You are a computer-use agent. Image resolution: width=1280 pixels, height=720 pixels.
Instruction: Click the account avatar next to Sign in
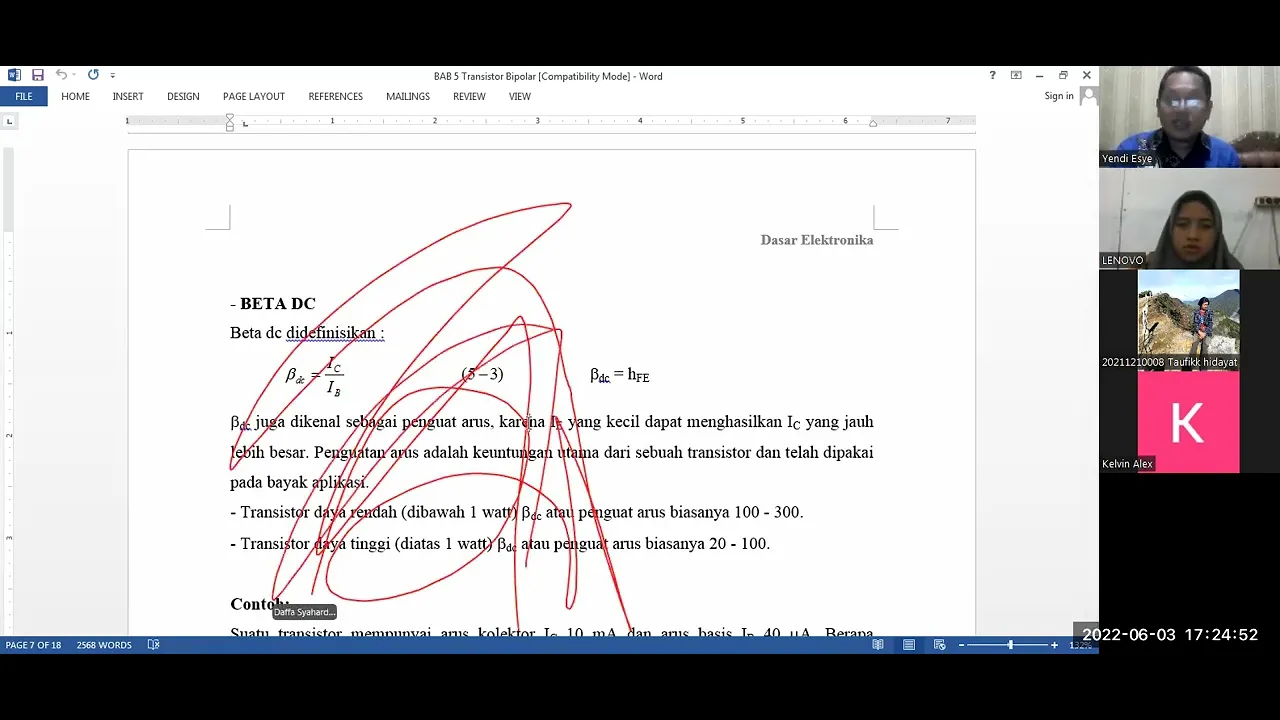pos(1089,96)
